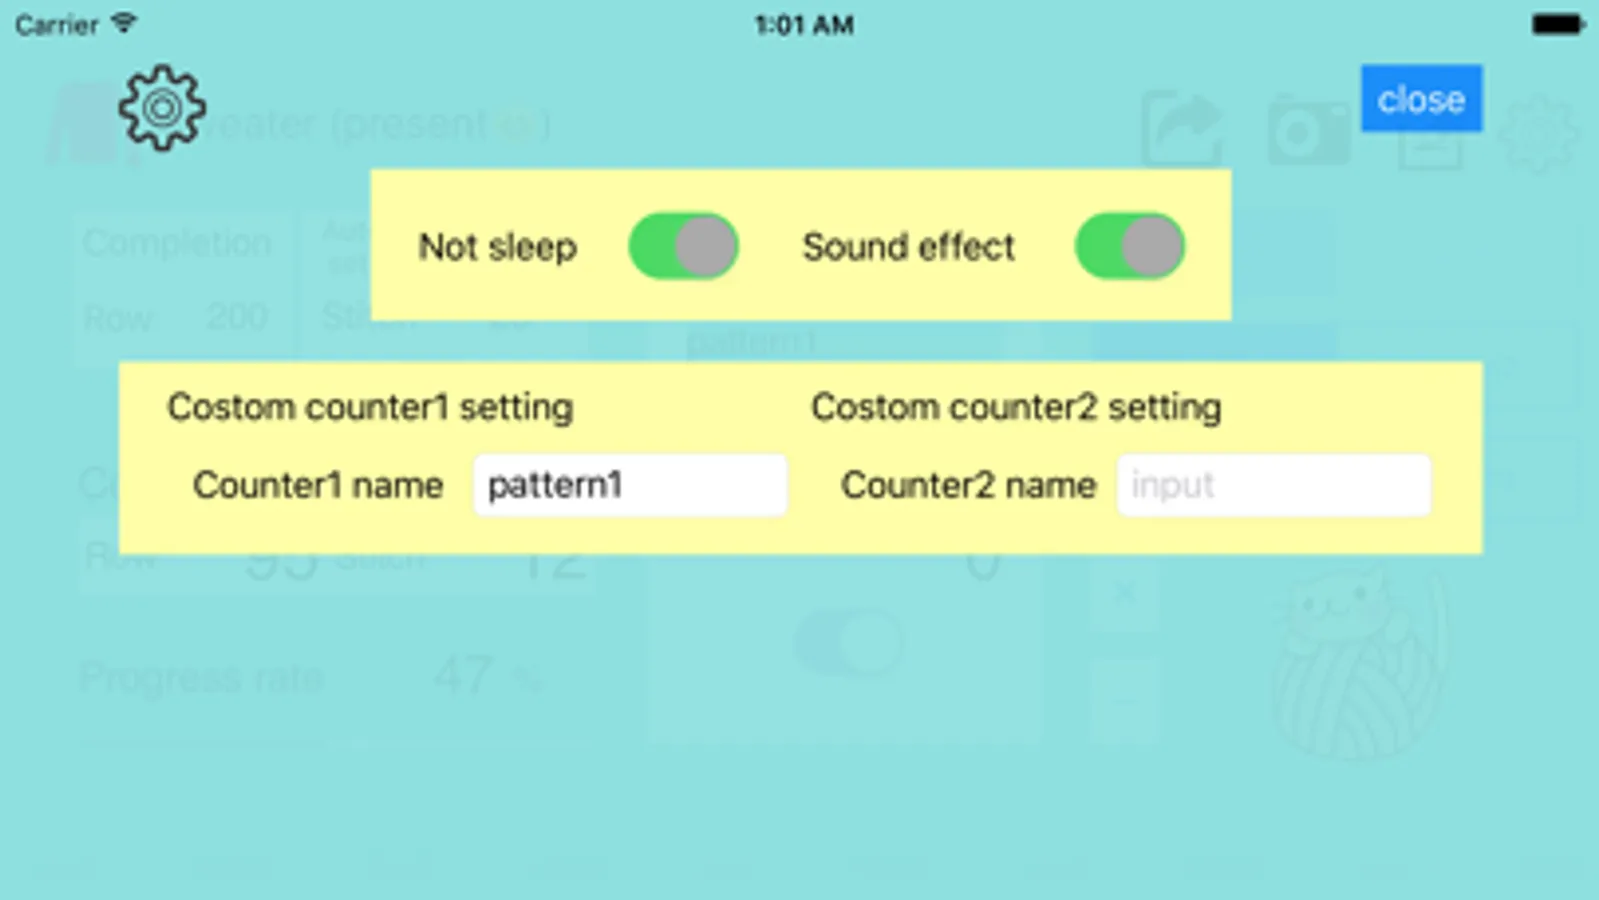Click the faded × button in background

coord(1124,594)
